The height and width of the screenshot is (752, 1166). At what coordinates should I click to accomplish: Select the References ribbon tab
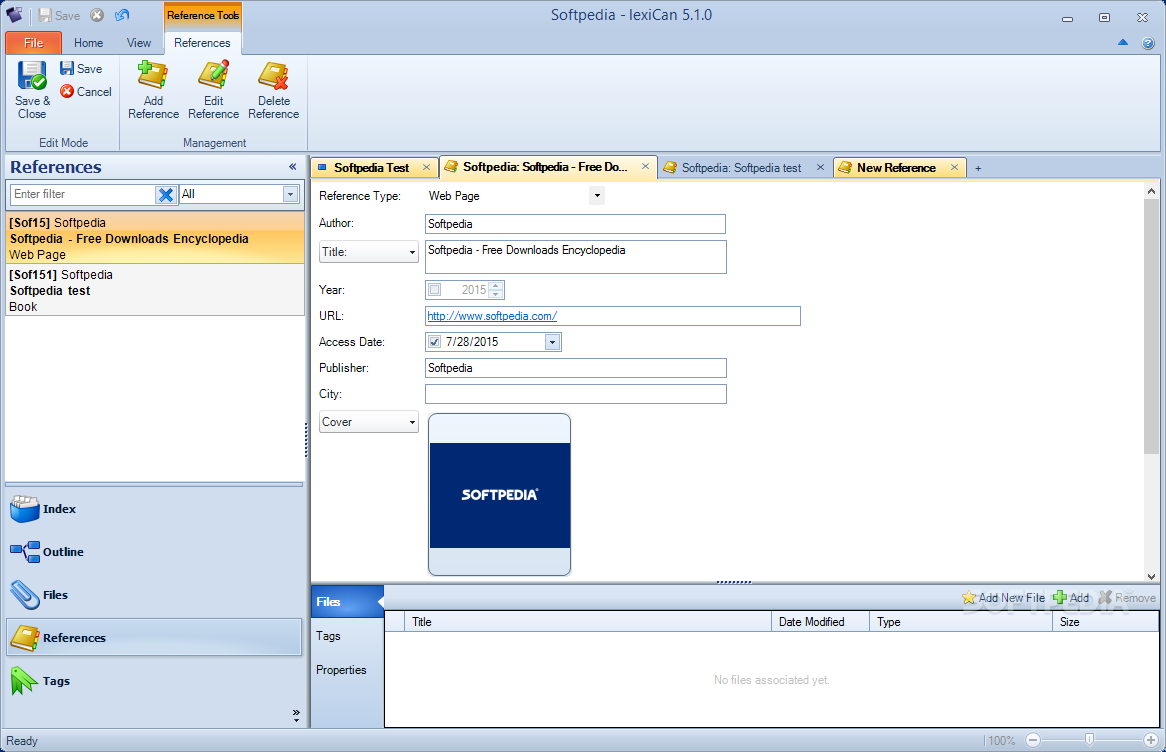202,42
